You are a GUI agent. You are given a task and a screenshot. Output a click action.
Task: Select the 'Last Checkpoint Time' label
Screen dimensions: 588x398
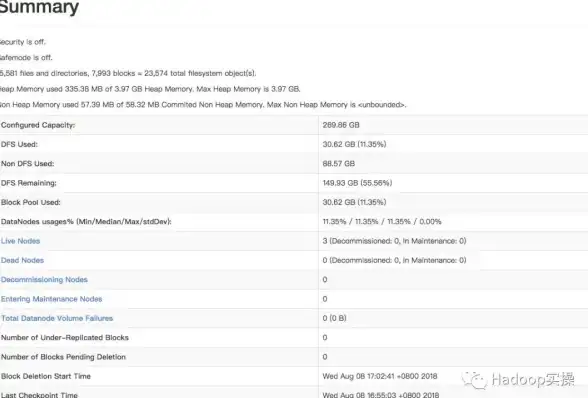39,395
